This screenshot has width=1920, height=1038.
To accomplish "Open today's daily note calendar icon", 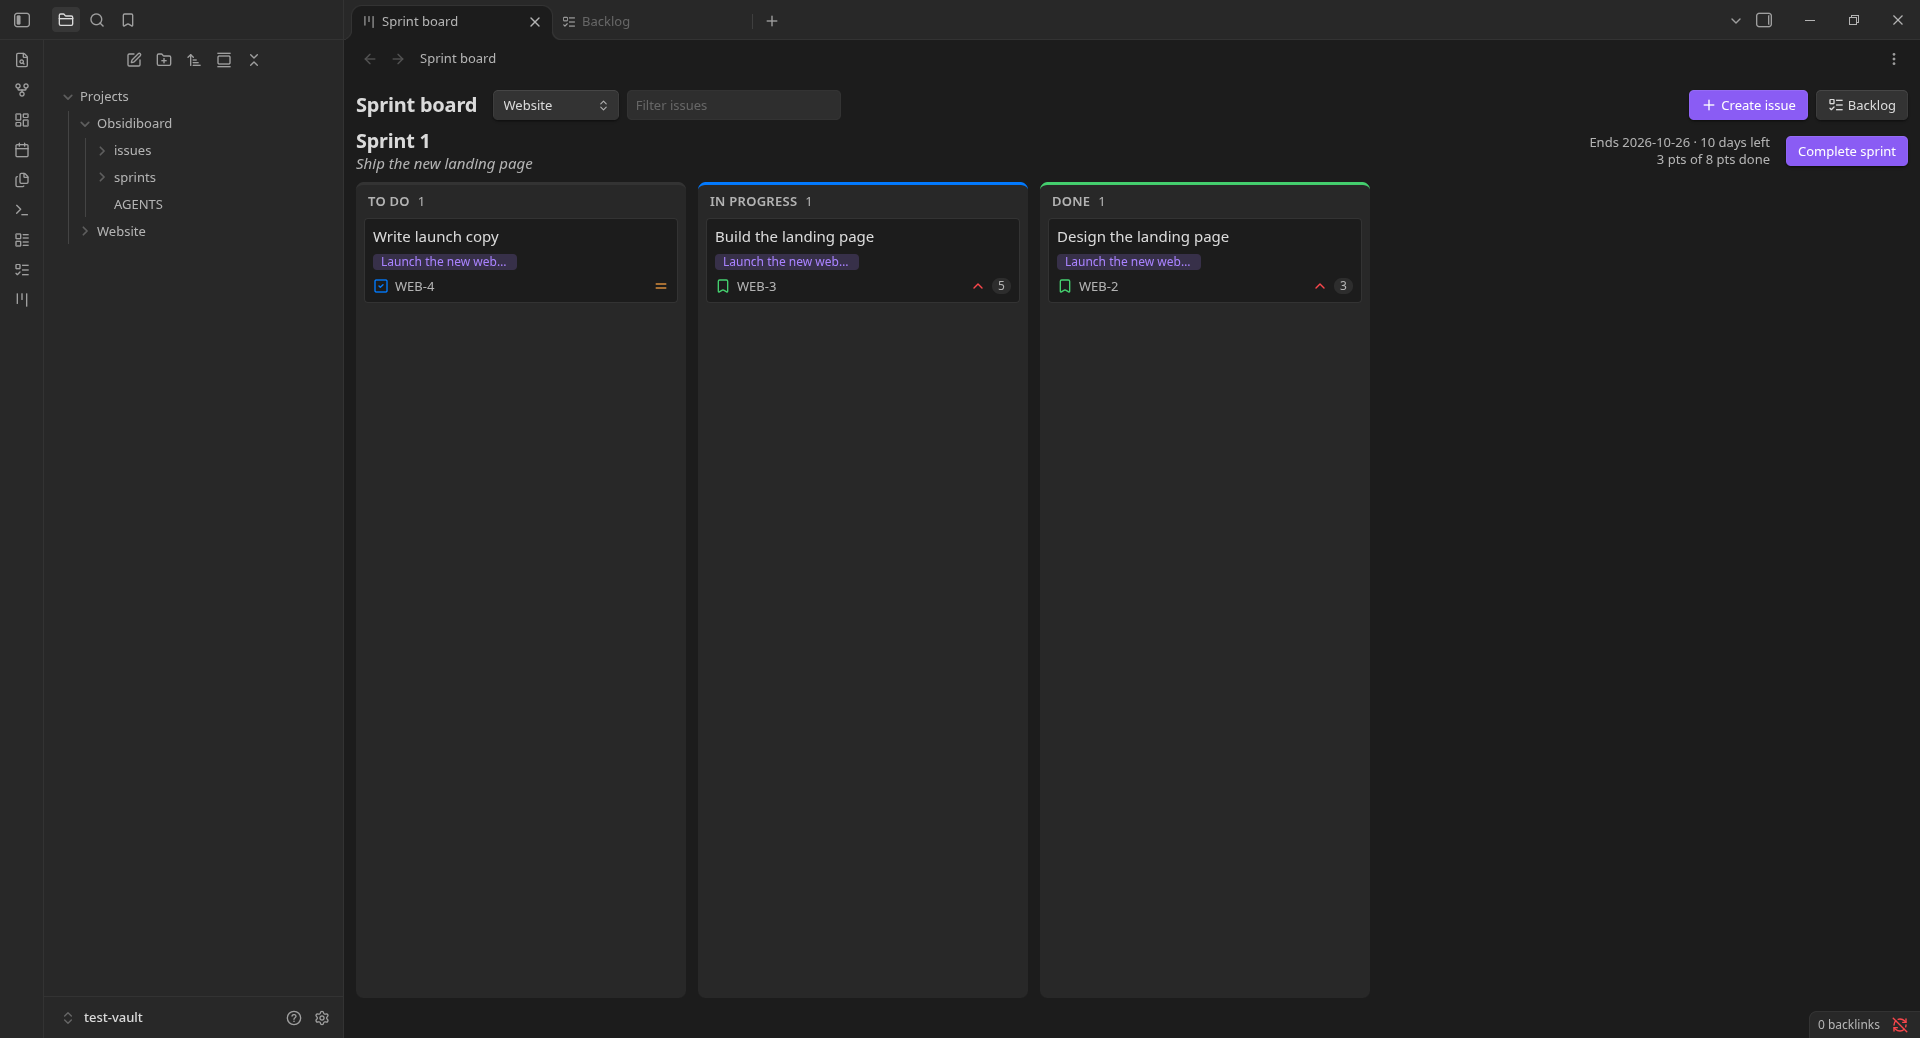I will pyautogui.click(x=22, y=150).
